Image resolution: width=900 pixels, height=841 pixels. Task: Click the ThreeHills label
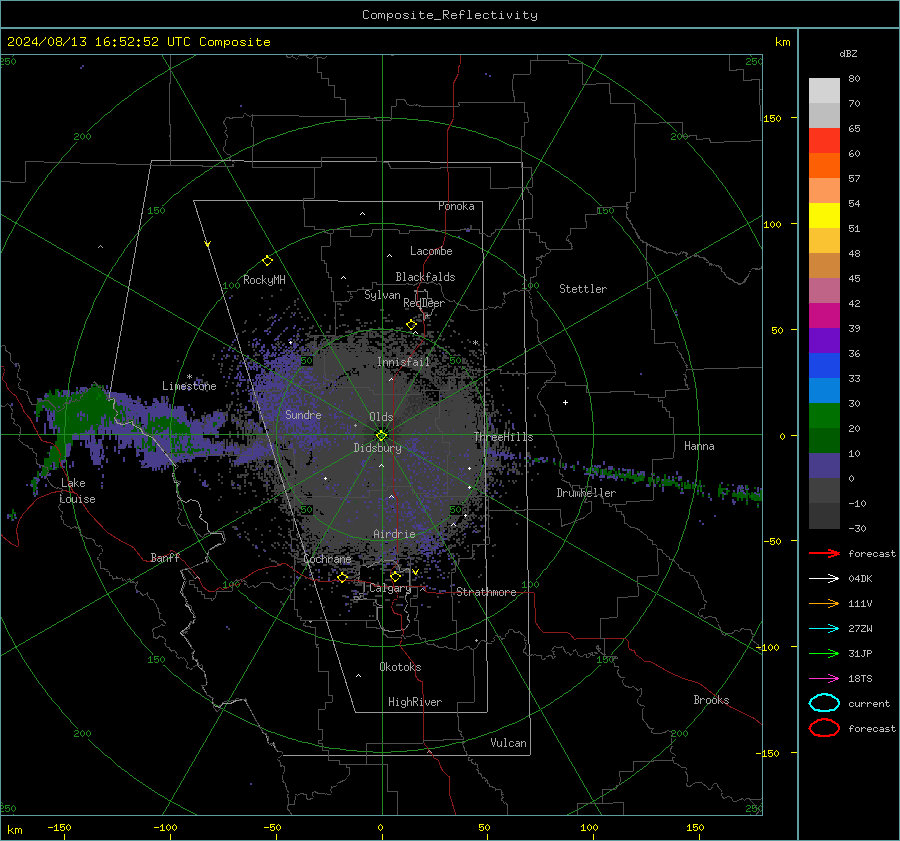tap(503, 437)
